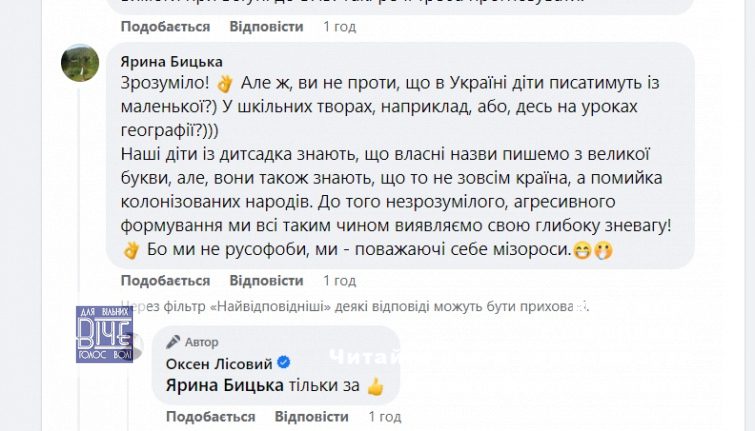
Task: Click the grinning emoji after "мізороси"
Action: pos(581,249)
